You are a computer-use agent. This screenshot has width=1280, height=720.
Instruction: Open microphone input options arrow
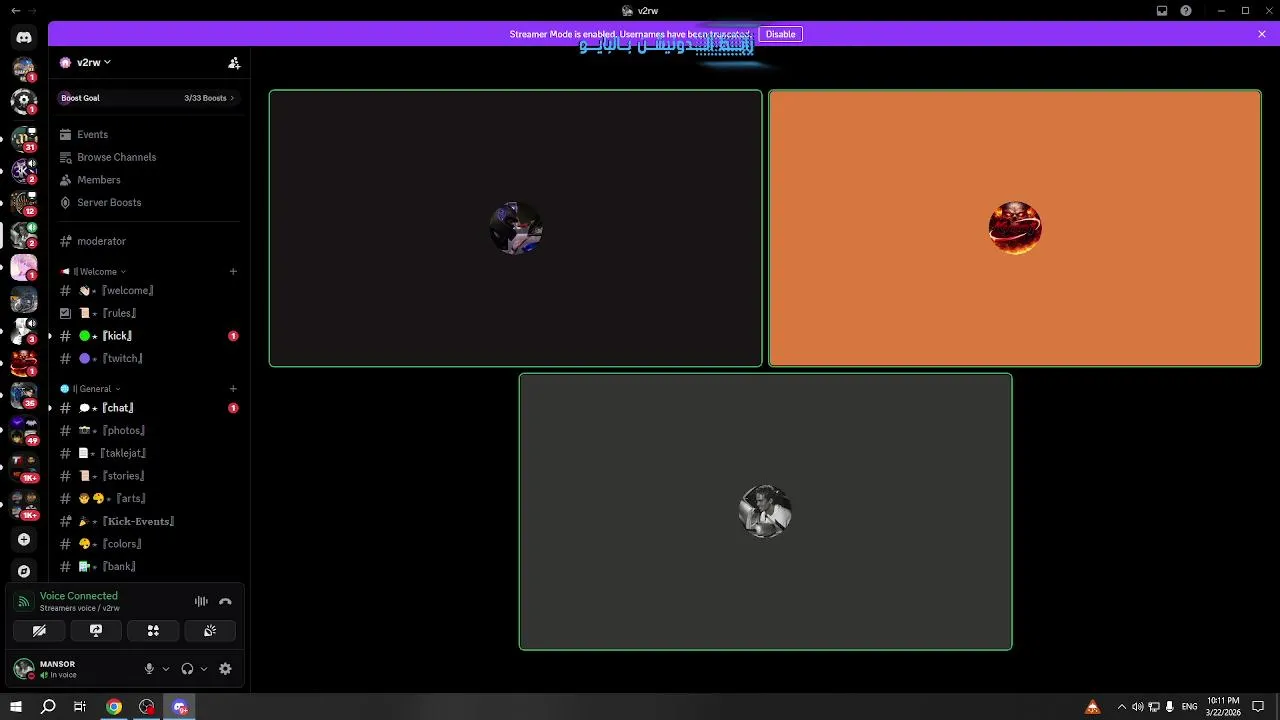(x=166, y=669)
